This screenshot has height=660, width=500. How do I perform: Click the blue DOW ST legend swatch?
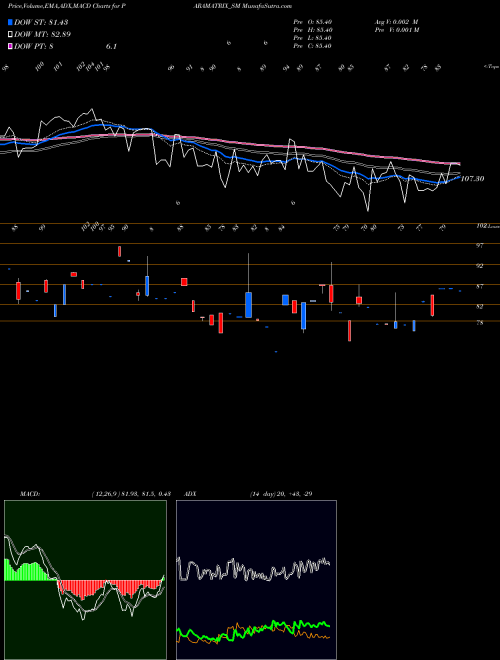point(10,22)
